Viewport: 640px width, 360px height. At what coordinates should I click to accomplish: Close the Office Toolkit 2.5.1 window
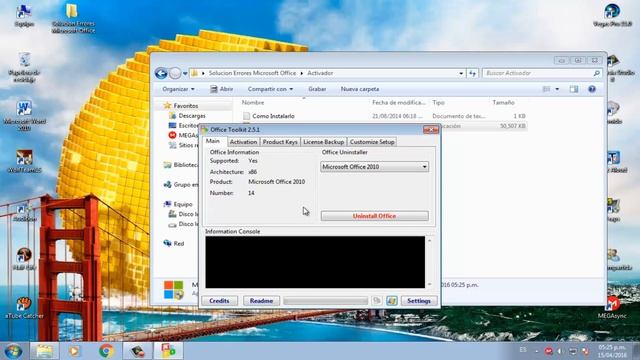[x=430, y=130]
